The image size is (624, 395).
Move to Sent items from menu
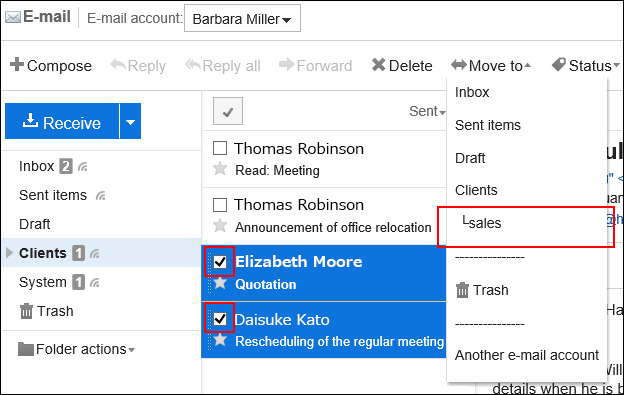pos(488,125)
